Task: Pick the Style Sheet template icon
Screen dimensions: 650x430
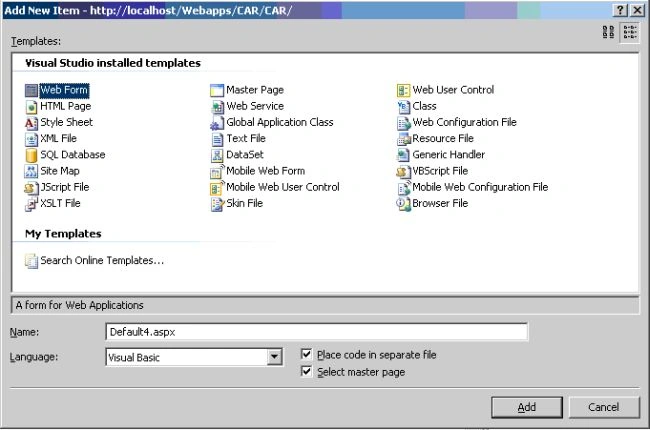Action: coord(31,123)
